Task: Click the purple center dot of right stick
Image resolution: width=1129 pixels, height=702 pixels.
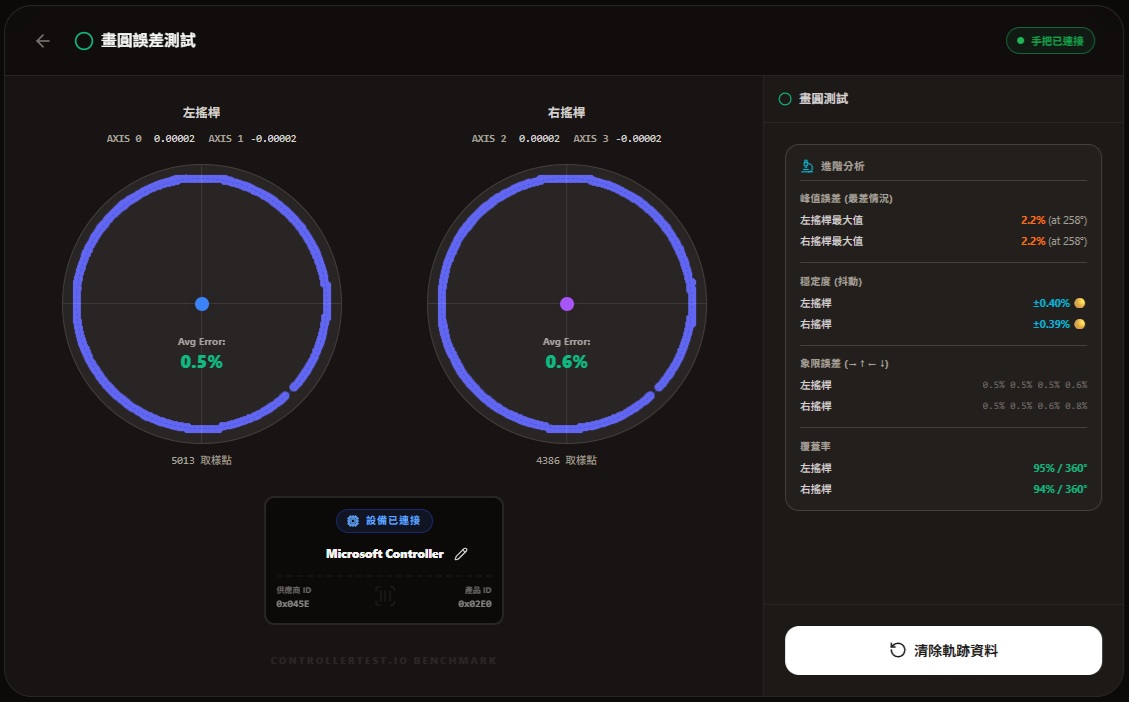Action: coord(567,304)
